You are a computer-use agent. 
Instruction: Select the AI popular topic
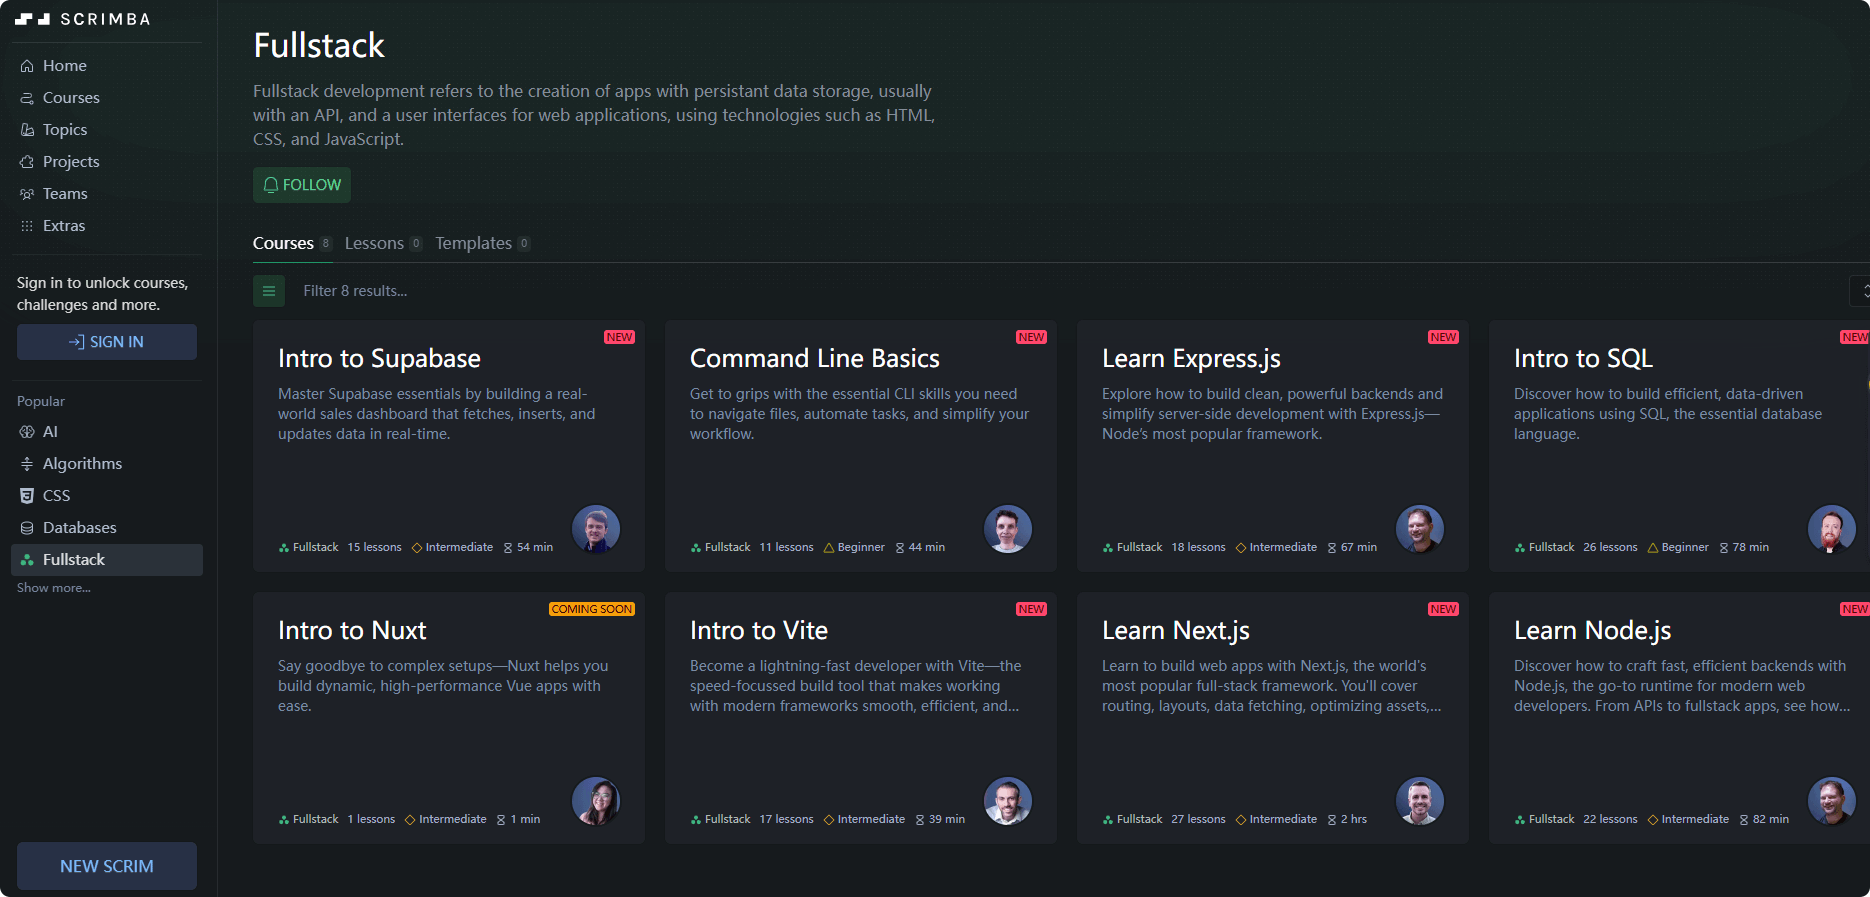click(49, 432)
